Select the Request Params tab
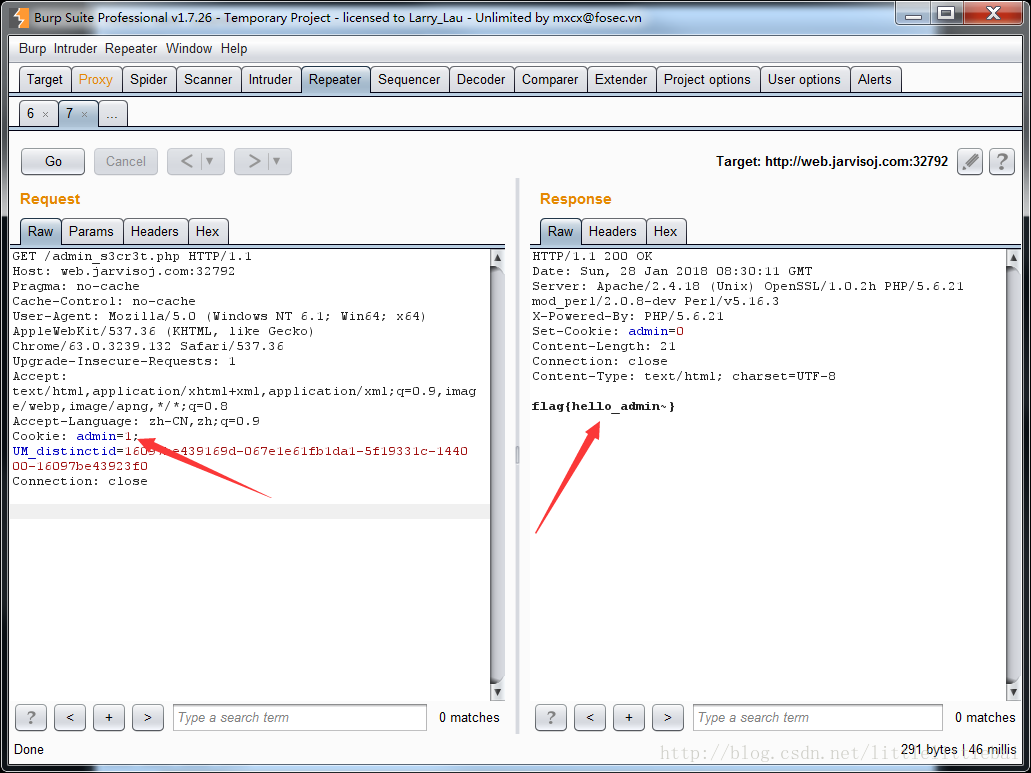This screenshot has height=773, width=1031. click(x=91, y=231)
